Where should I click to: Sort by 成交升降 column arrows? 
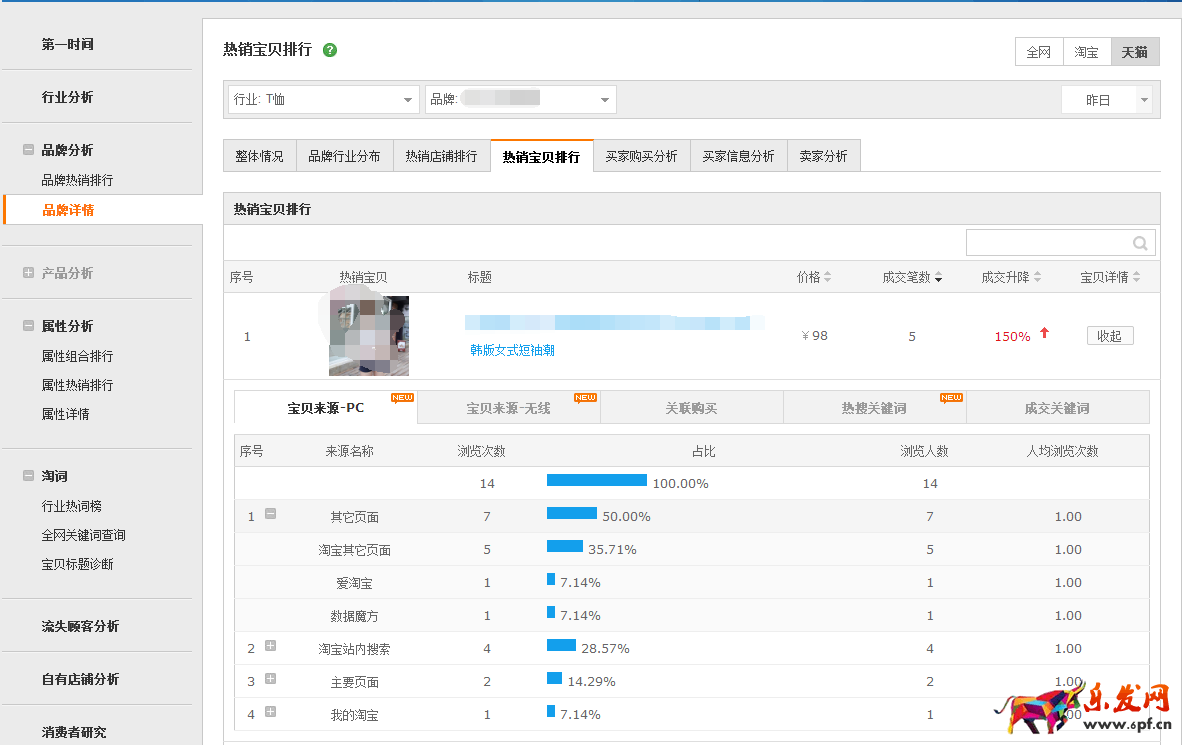pos(1037,277)
